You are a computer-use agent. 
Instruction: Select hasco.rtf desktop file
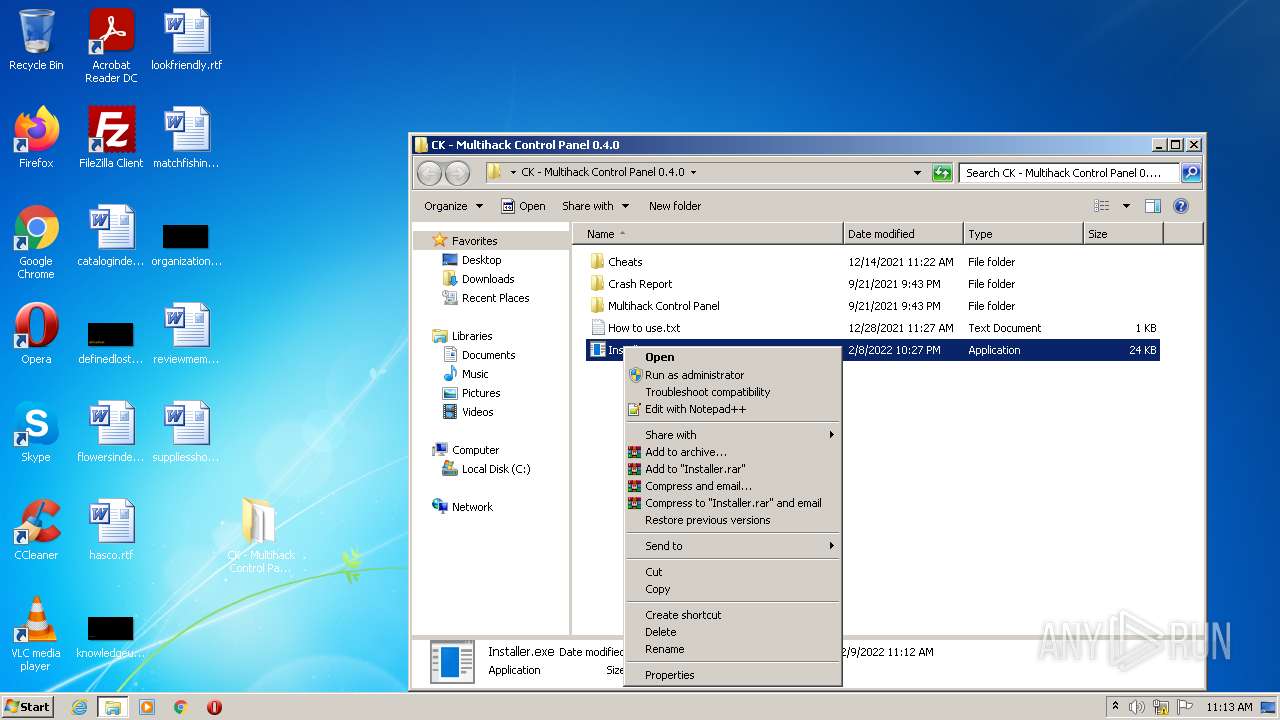coord(111,530)
